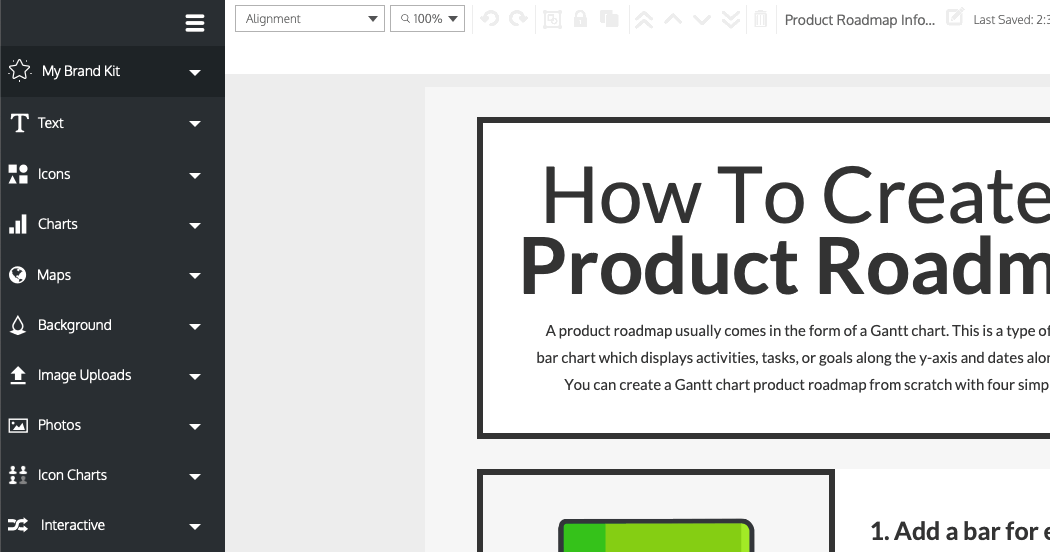Click Send to back double-down arrows
The height and width of the screenshot is (552, 1050).
click(731, 19)
